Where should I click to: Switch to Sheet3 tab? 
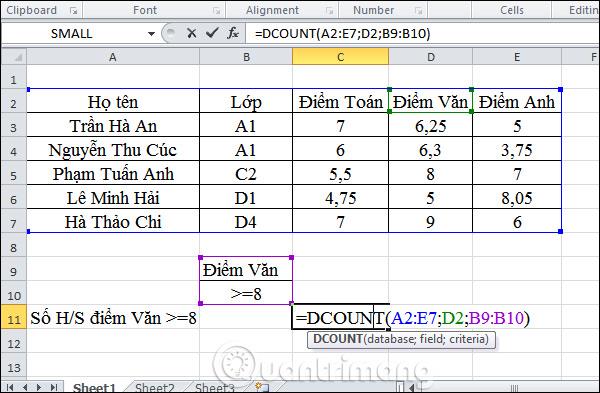coord(214,388)
